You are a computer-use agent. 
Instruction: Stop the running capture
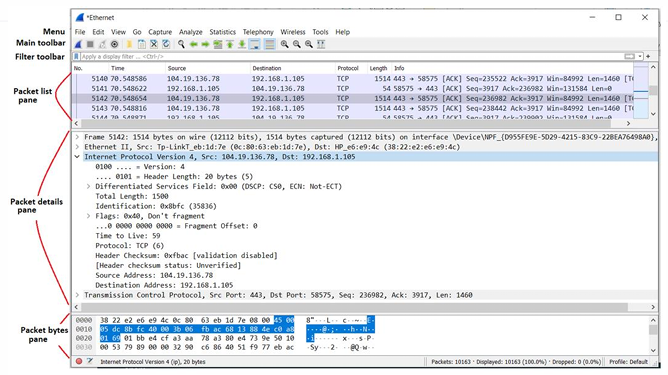pos(90,44)
